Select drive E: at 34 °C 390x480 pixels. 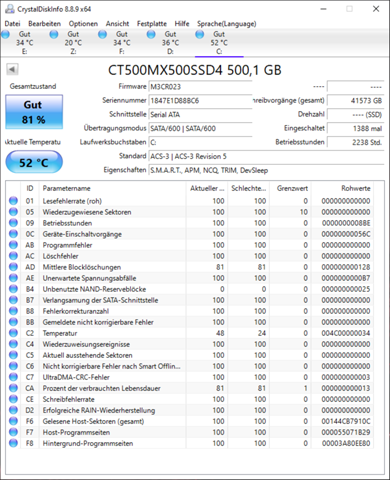tap(25, 43)
